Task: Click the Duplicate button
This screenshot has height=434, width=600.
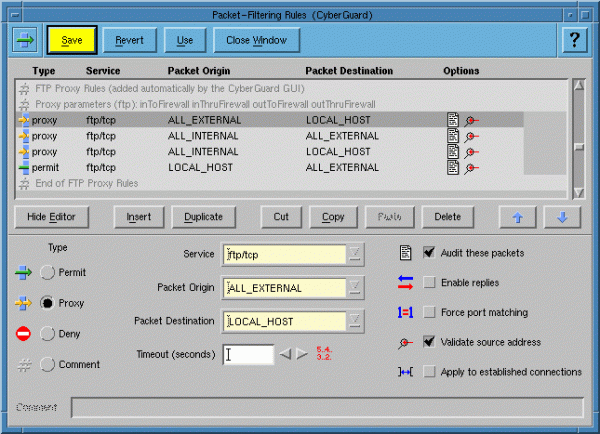Action: click(203, 217)
